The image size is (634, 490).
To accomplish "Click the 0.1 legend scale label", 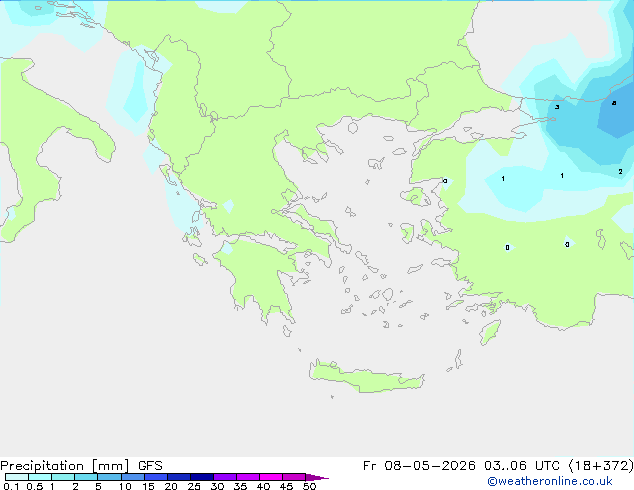I will click(x=11, y=486).
